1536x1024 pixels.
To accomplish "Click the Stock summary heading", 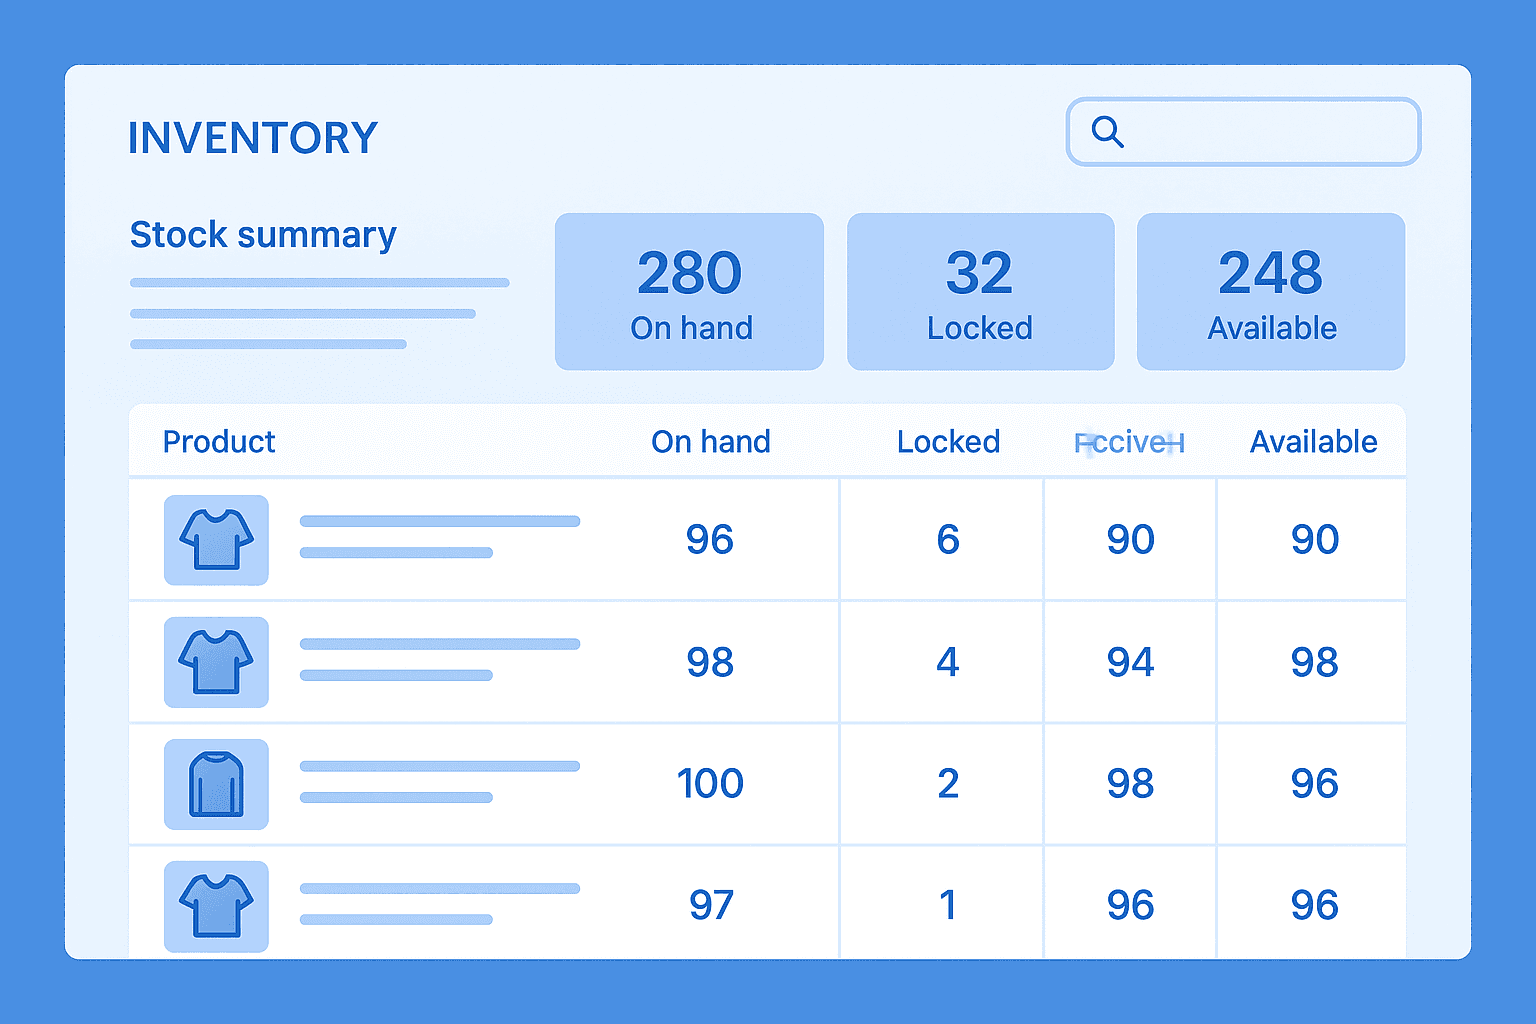I will point(263,235).
